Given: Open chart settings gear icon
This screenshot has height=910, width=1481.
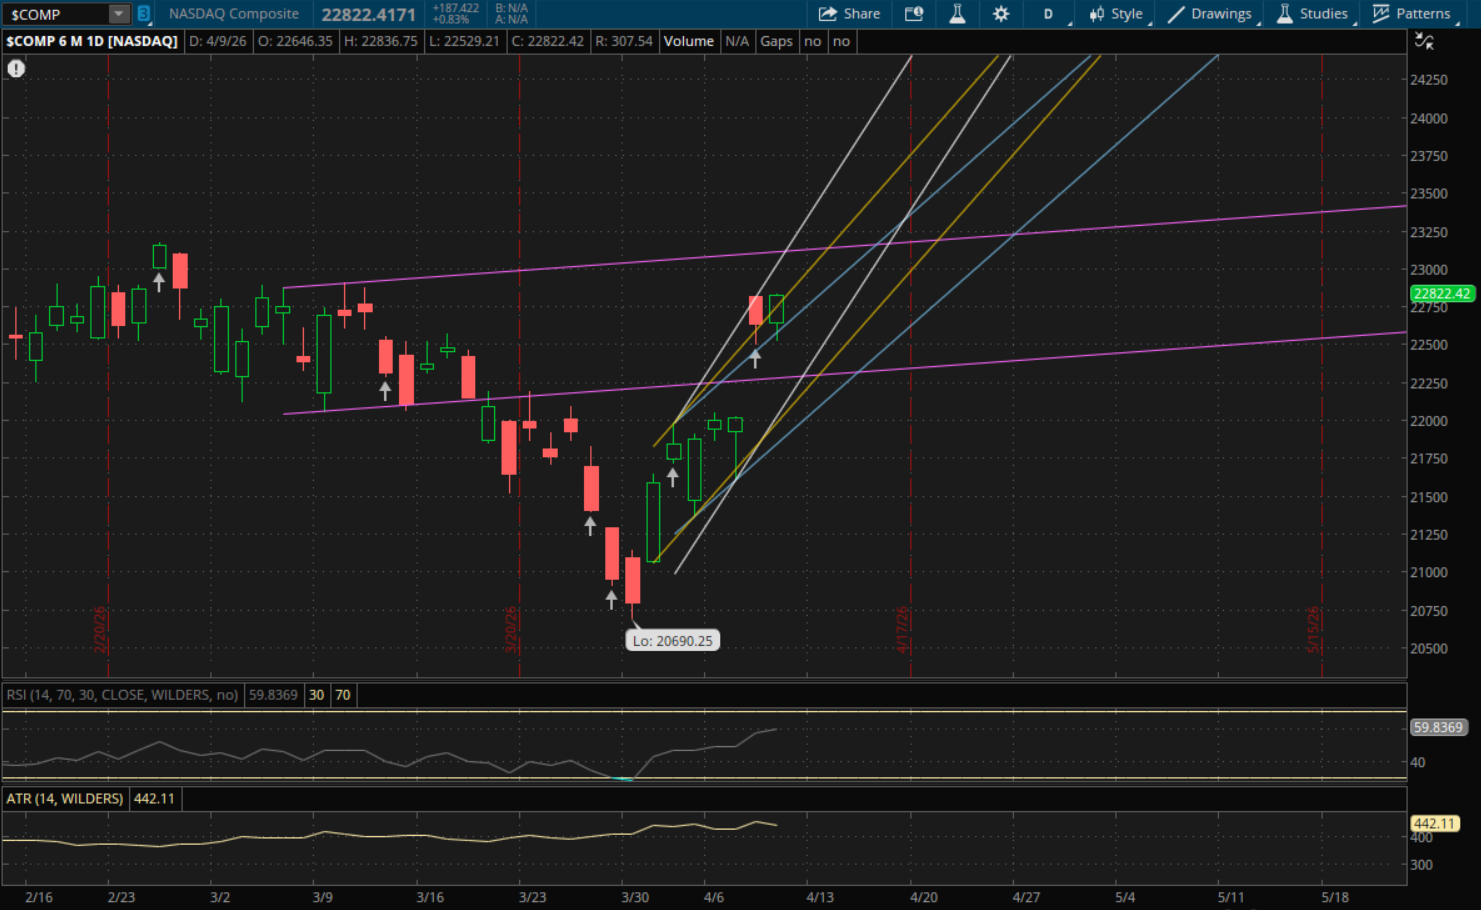Looking at the screenshot, I should point(1001,14).
